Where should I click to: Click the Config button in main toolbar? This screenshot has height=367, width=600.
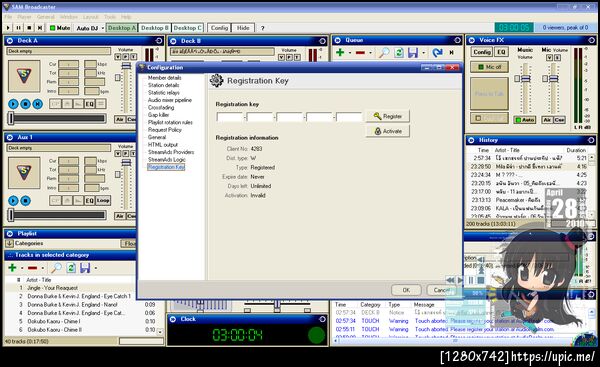(x=219, y=28)
